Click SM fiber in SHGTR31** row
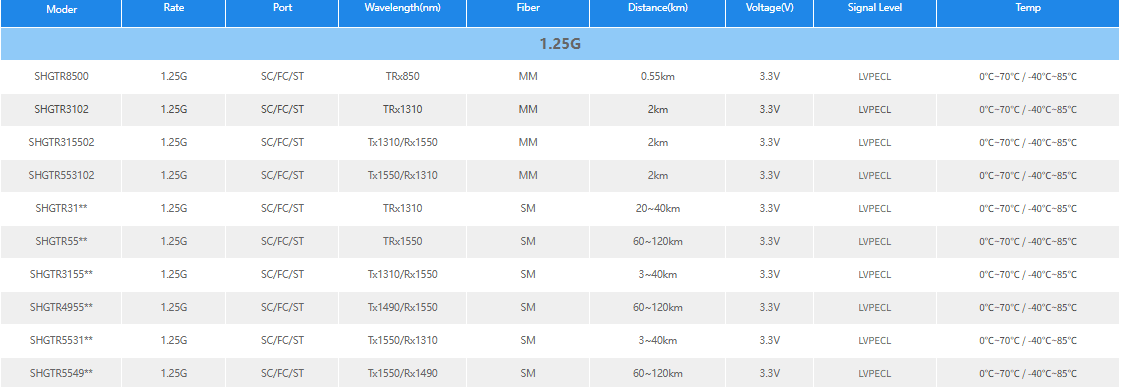Screen dimensions: 1121x387 528,208
